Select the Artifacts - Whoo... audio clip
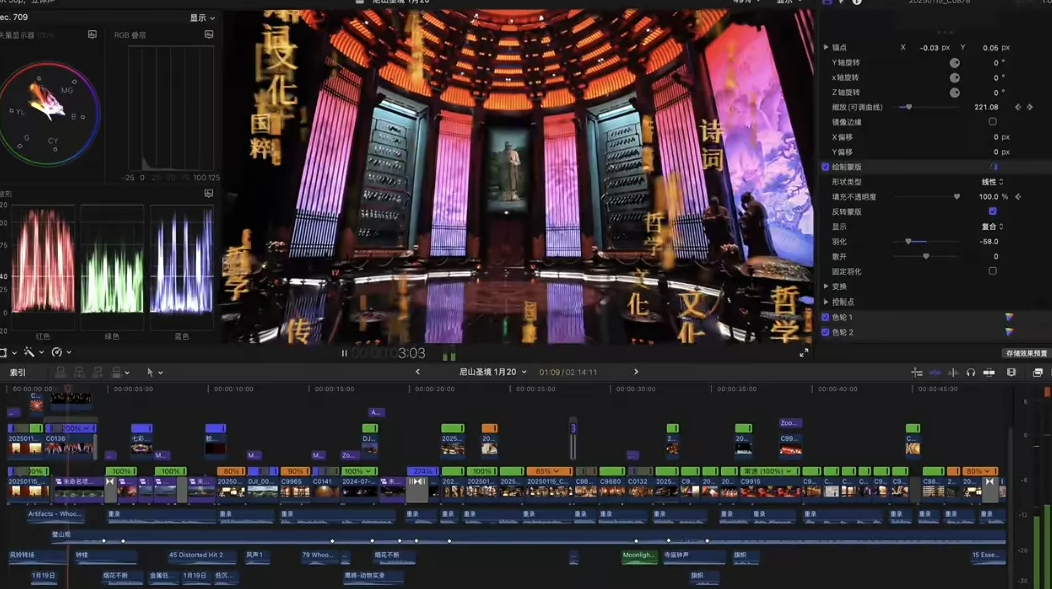The height and width of the screenshot is (589, 1052). (56, 515)
